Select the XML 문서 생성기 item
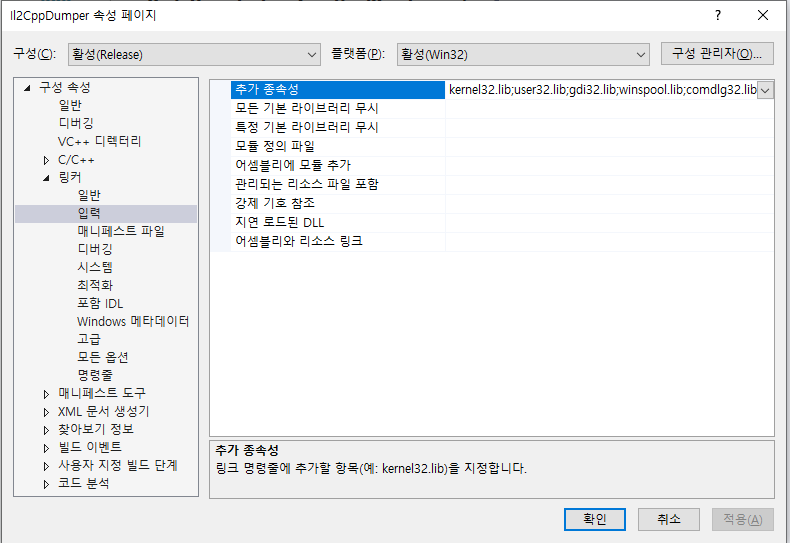The width and height of the screenshot is (790, 543). pyautogui.click(x=104, y=412)
